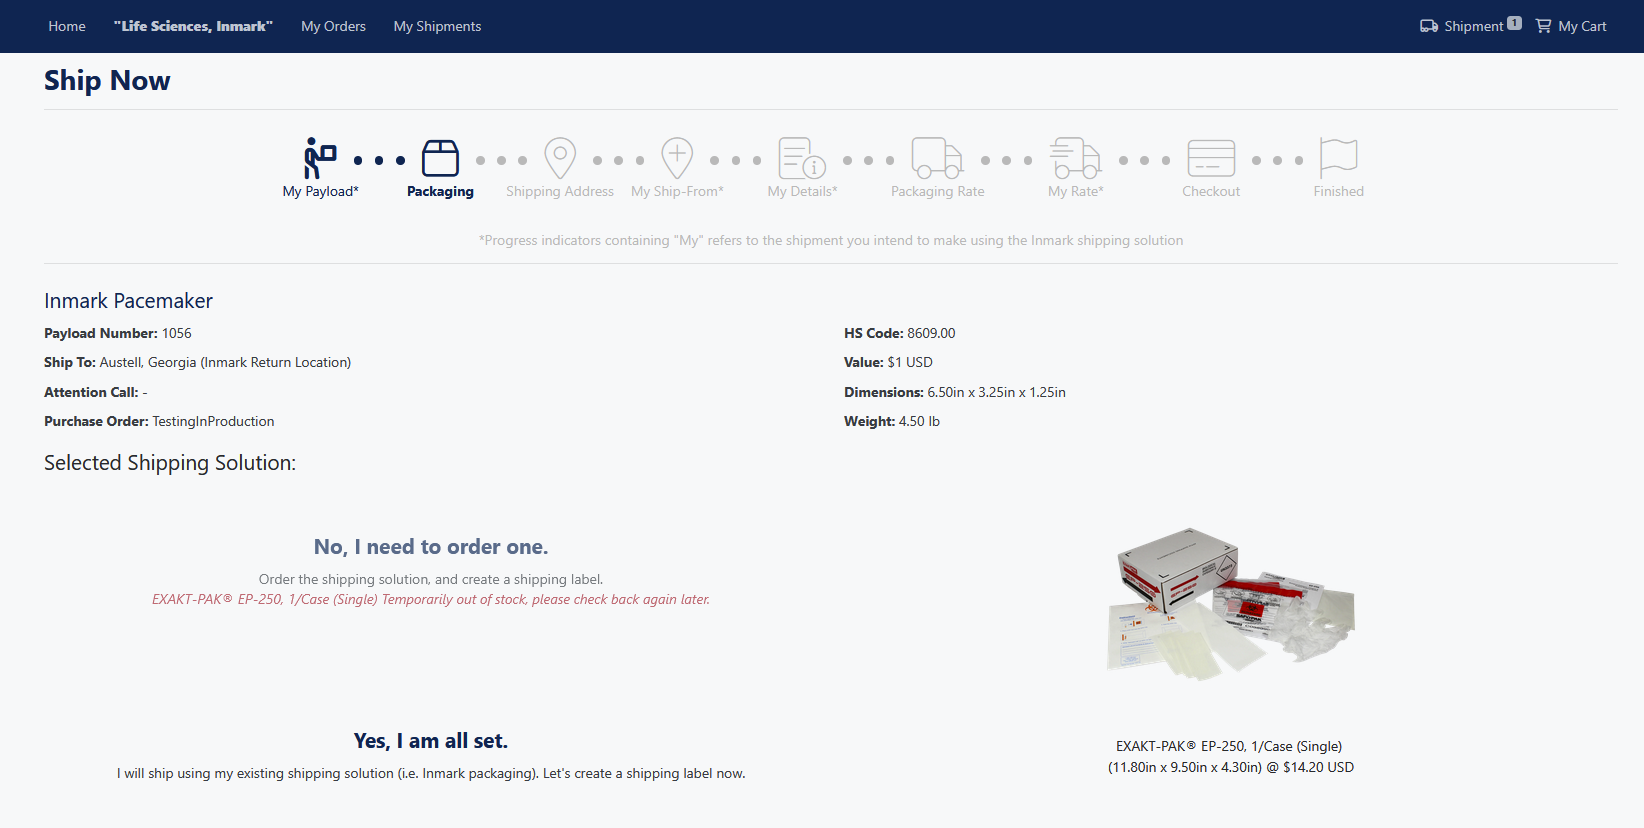Click the temporarily out of stock notice
The height and width of the screenshot is (828, 1644).
(x=431, y=599)
